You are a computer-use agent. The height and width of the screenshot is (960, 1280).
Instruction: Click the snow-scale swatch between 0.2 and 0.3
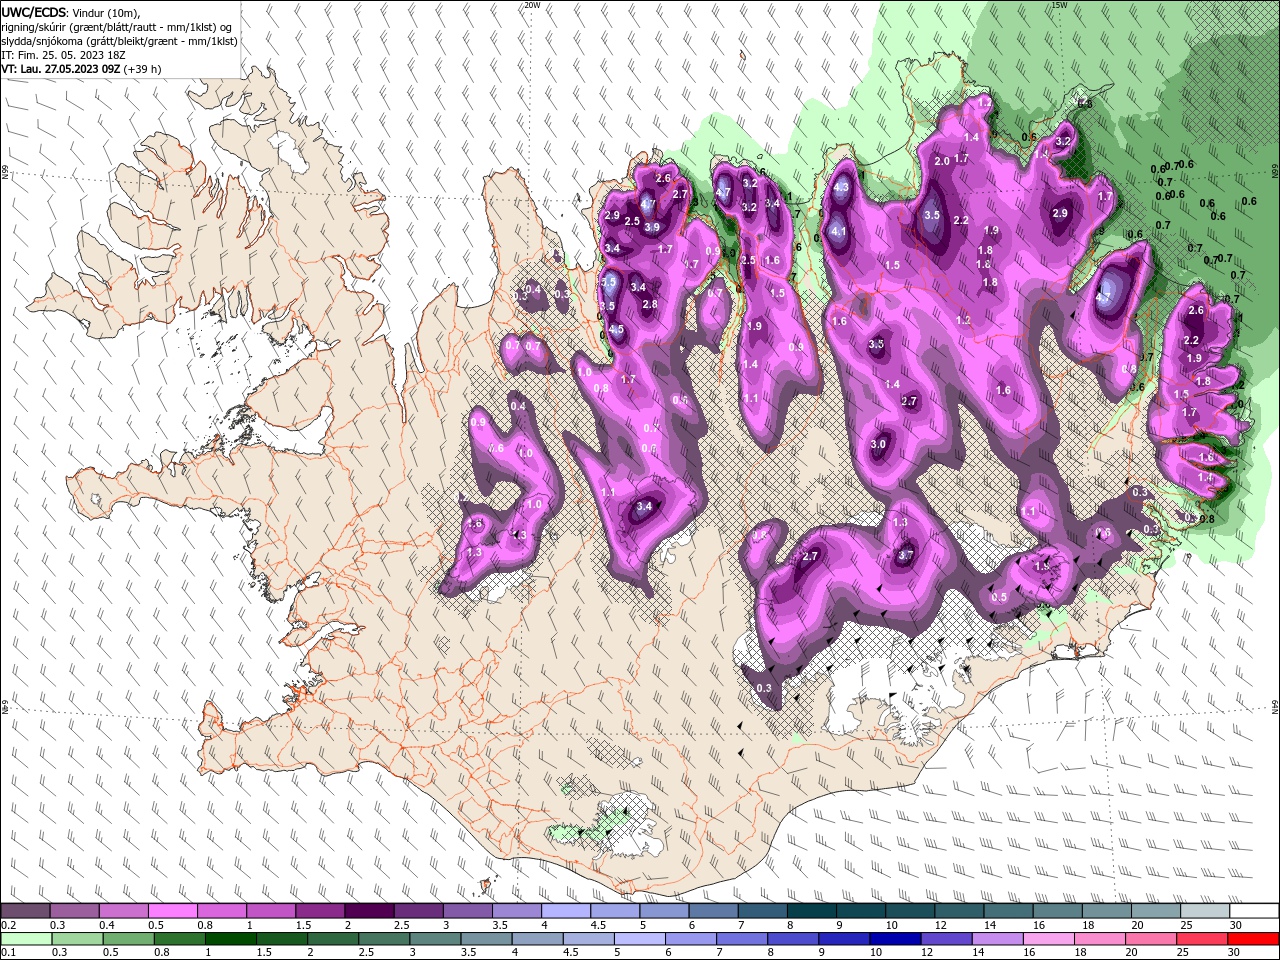pos(25,911)
